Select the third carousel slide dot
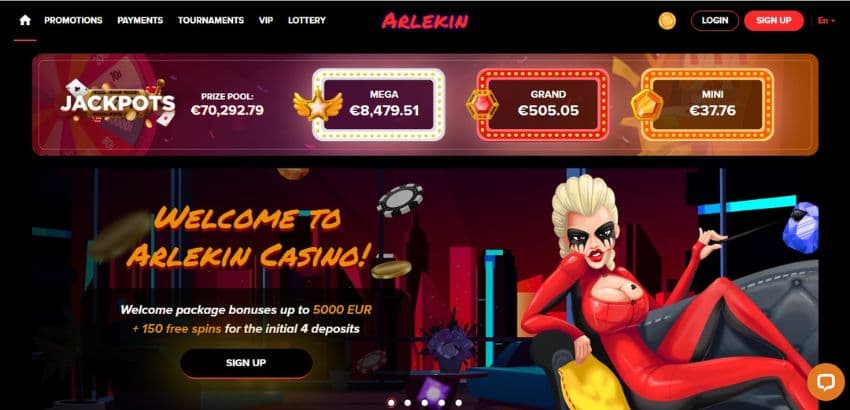The image size is (850, 410). point(424,403)
